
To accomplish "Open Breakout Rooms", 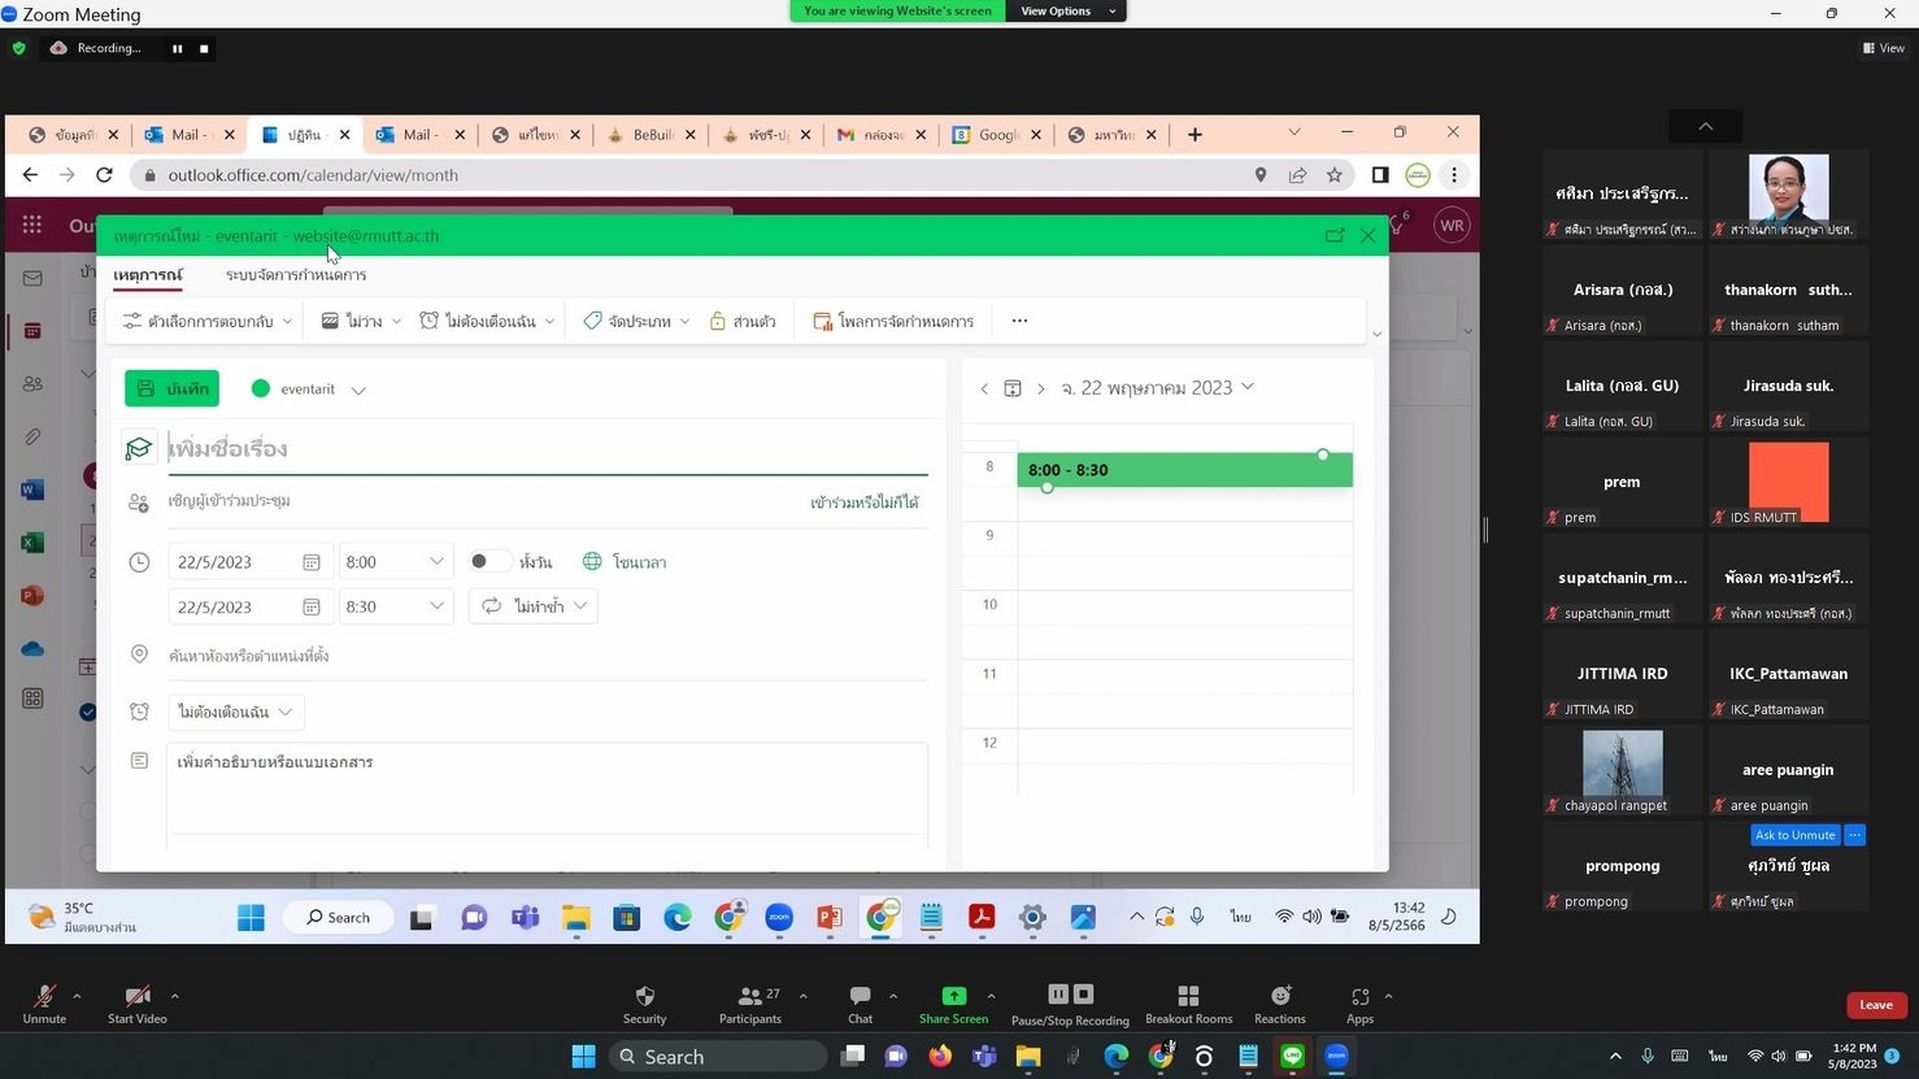I will (x=1188, y=1004).
